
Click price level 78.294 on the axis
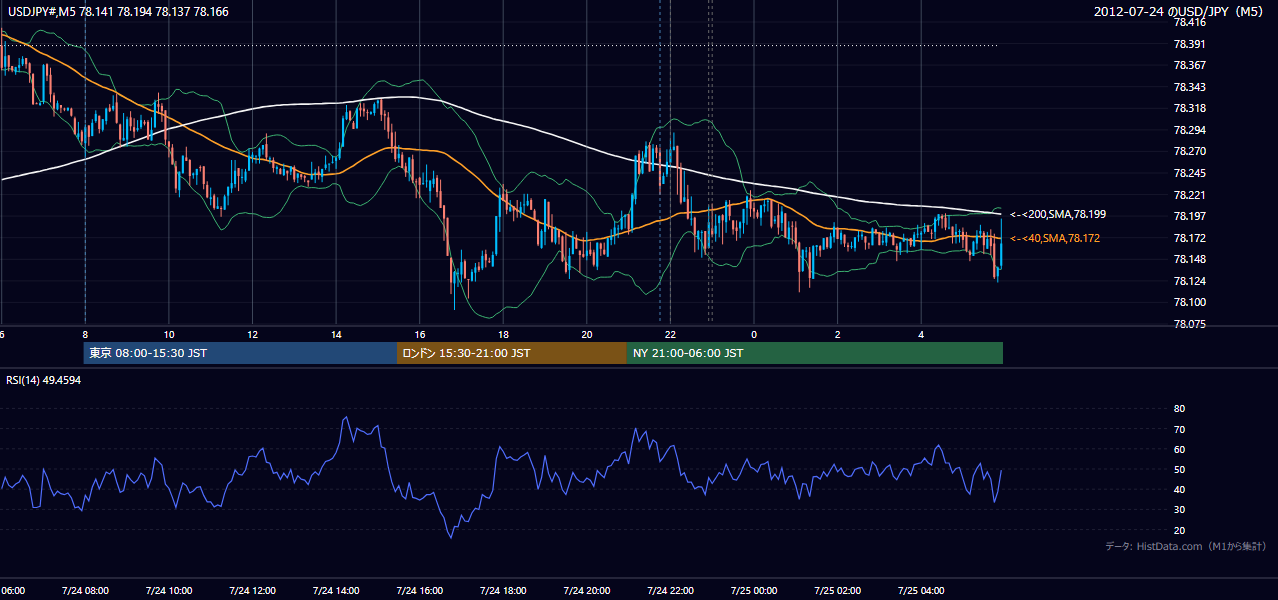pyautogui.click(x=1188, y=130)
